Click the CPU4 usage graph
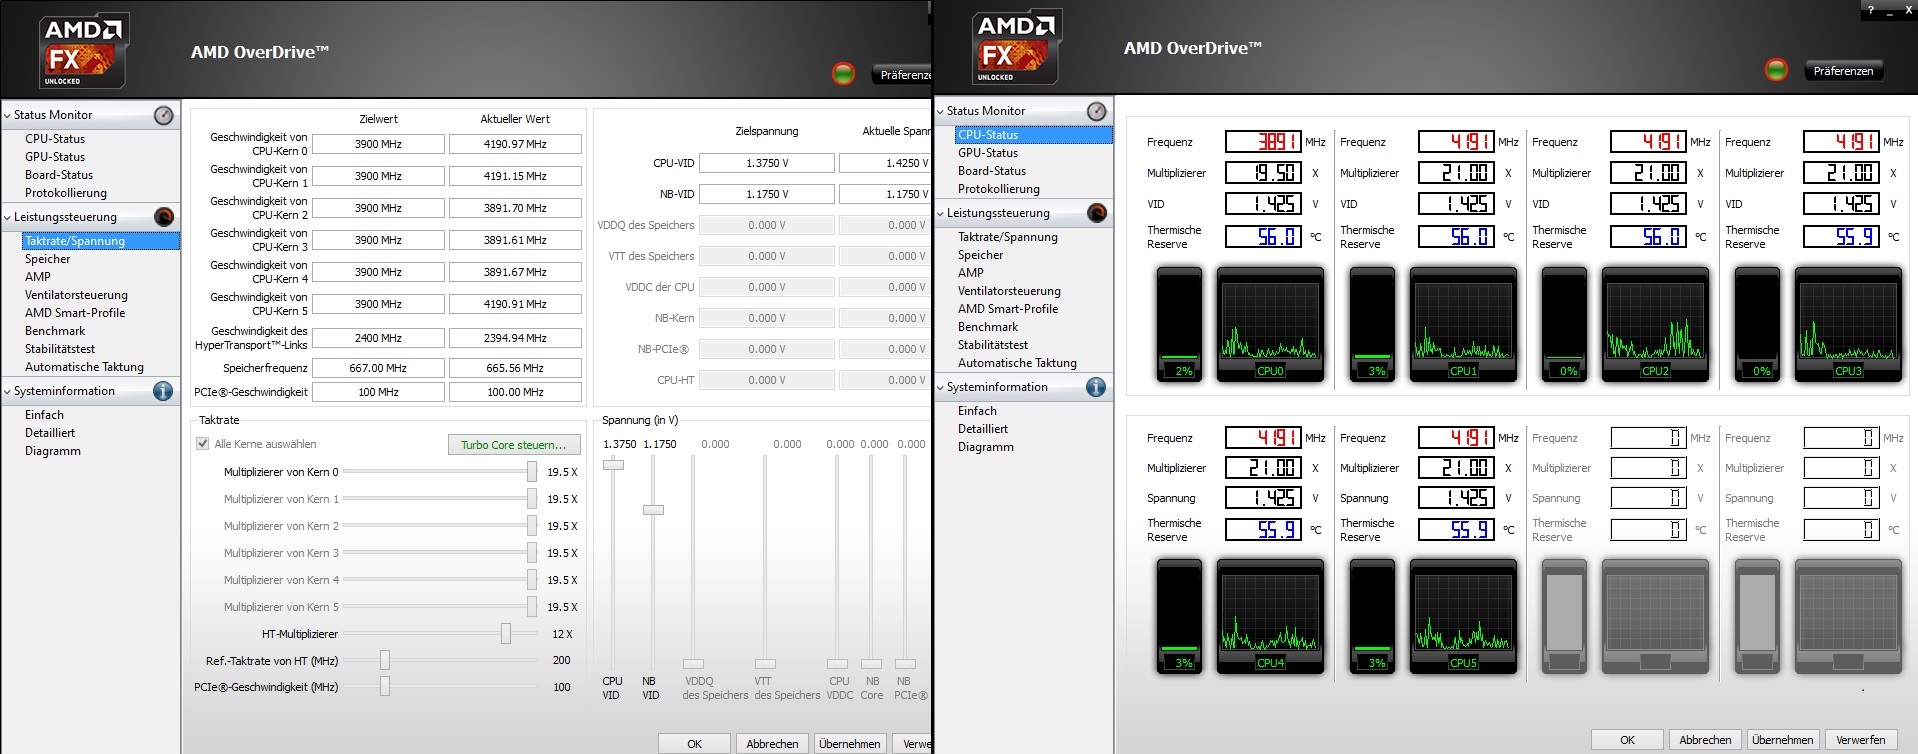Screen dimensions: 1918x754 coord(1270,617)
